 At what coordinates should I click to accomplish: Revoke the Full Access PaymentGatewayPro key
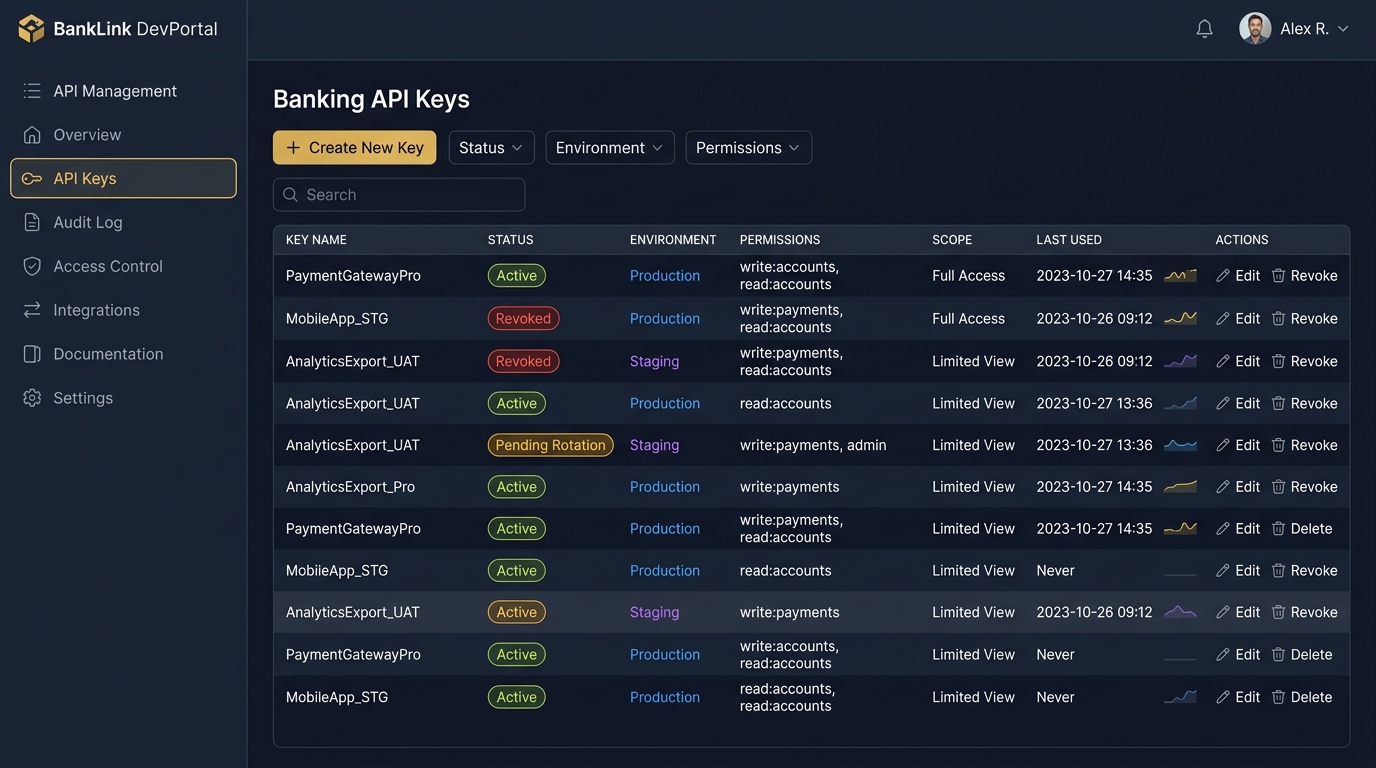[1305, 276]
